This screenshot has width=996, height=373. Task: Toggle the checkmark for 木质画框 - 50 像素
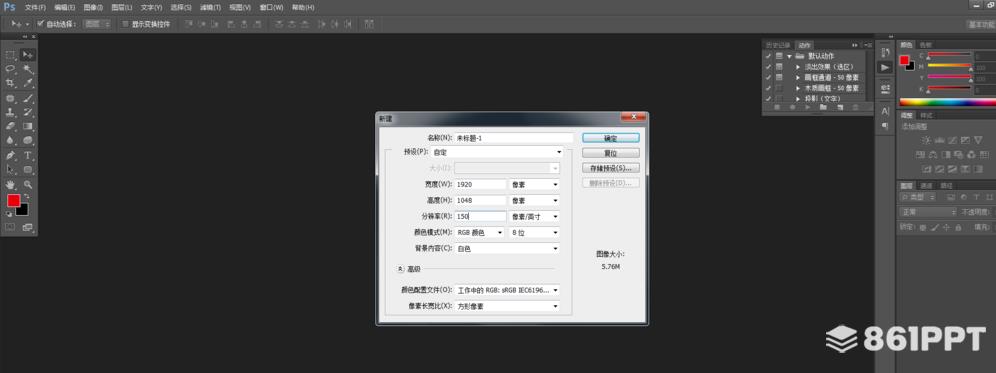pyautogui.click(x=769, y=88)
